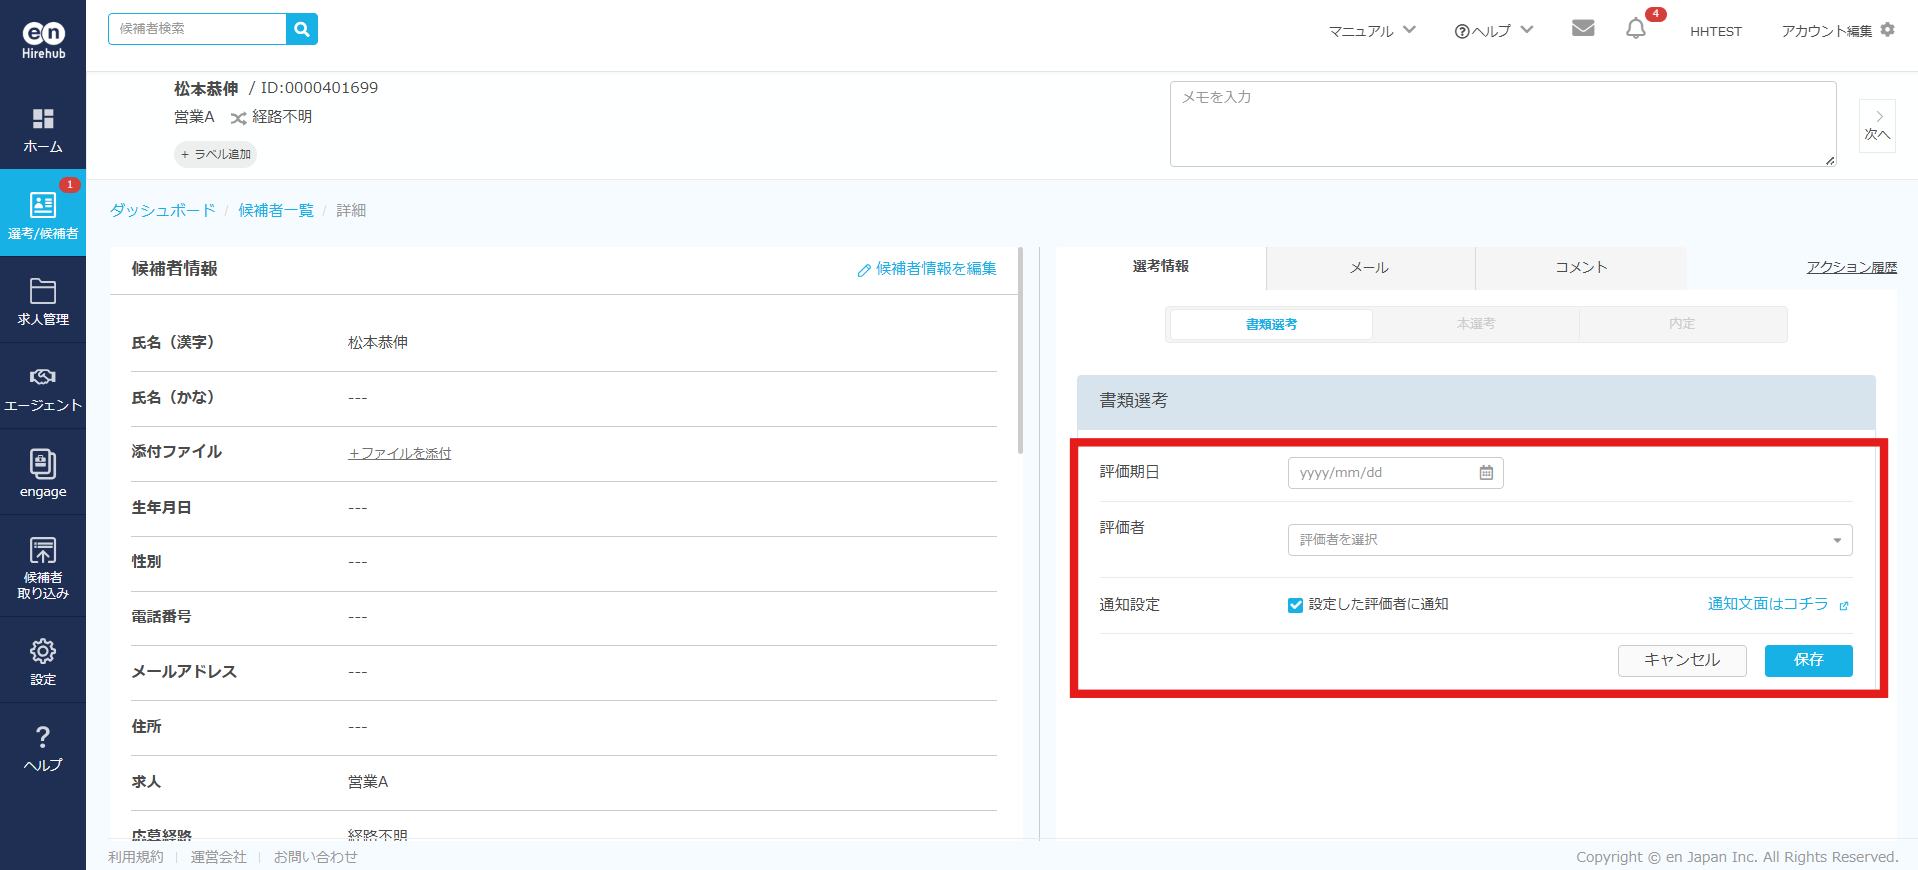Open the calendar picker for evaluation date
This screenshot has width=1918, height=870.
click(x=1486, y=473)
